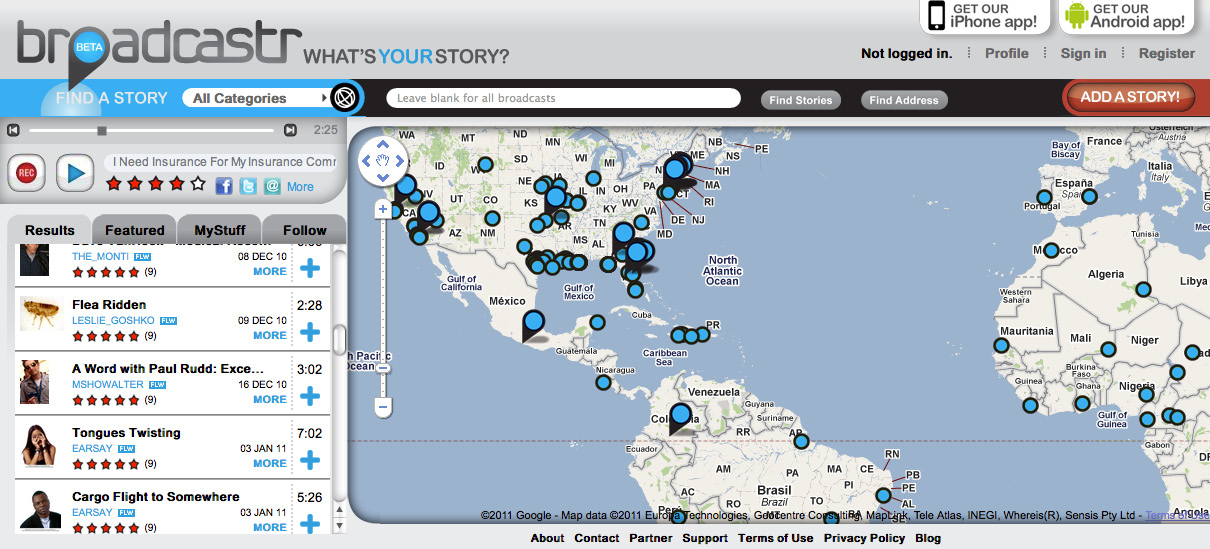Open More sharing options
The image size is (1210, 549).
300,187
